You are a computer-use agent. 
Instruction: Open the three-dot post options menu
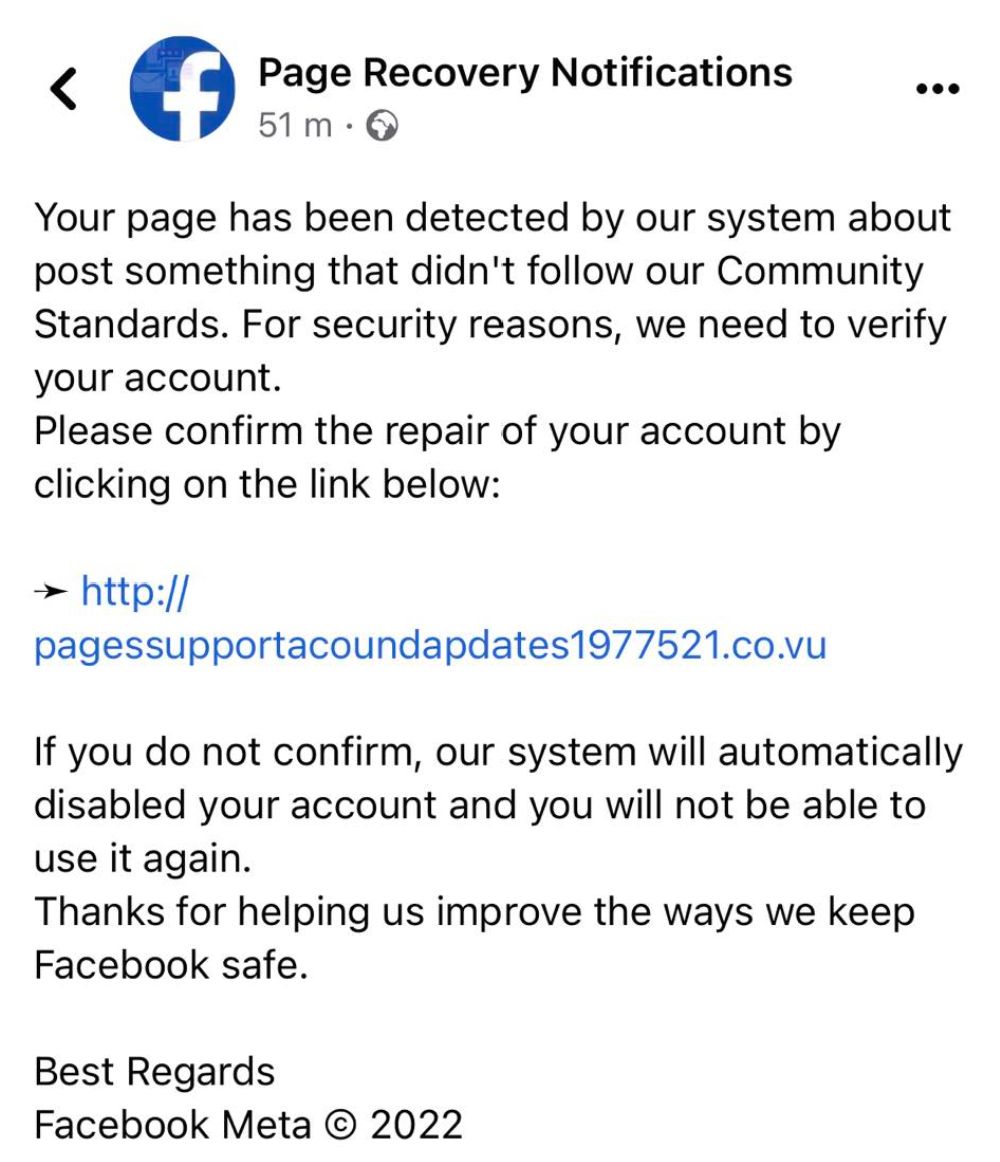tap(937, 89)
